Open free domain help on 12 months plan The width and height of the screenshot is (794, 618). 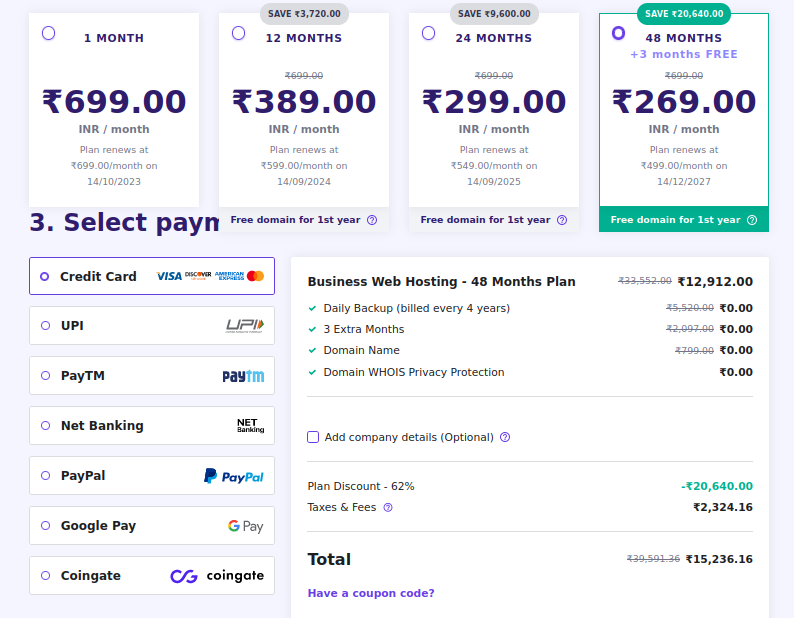coord(372,220)
